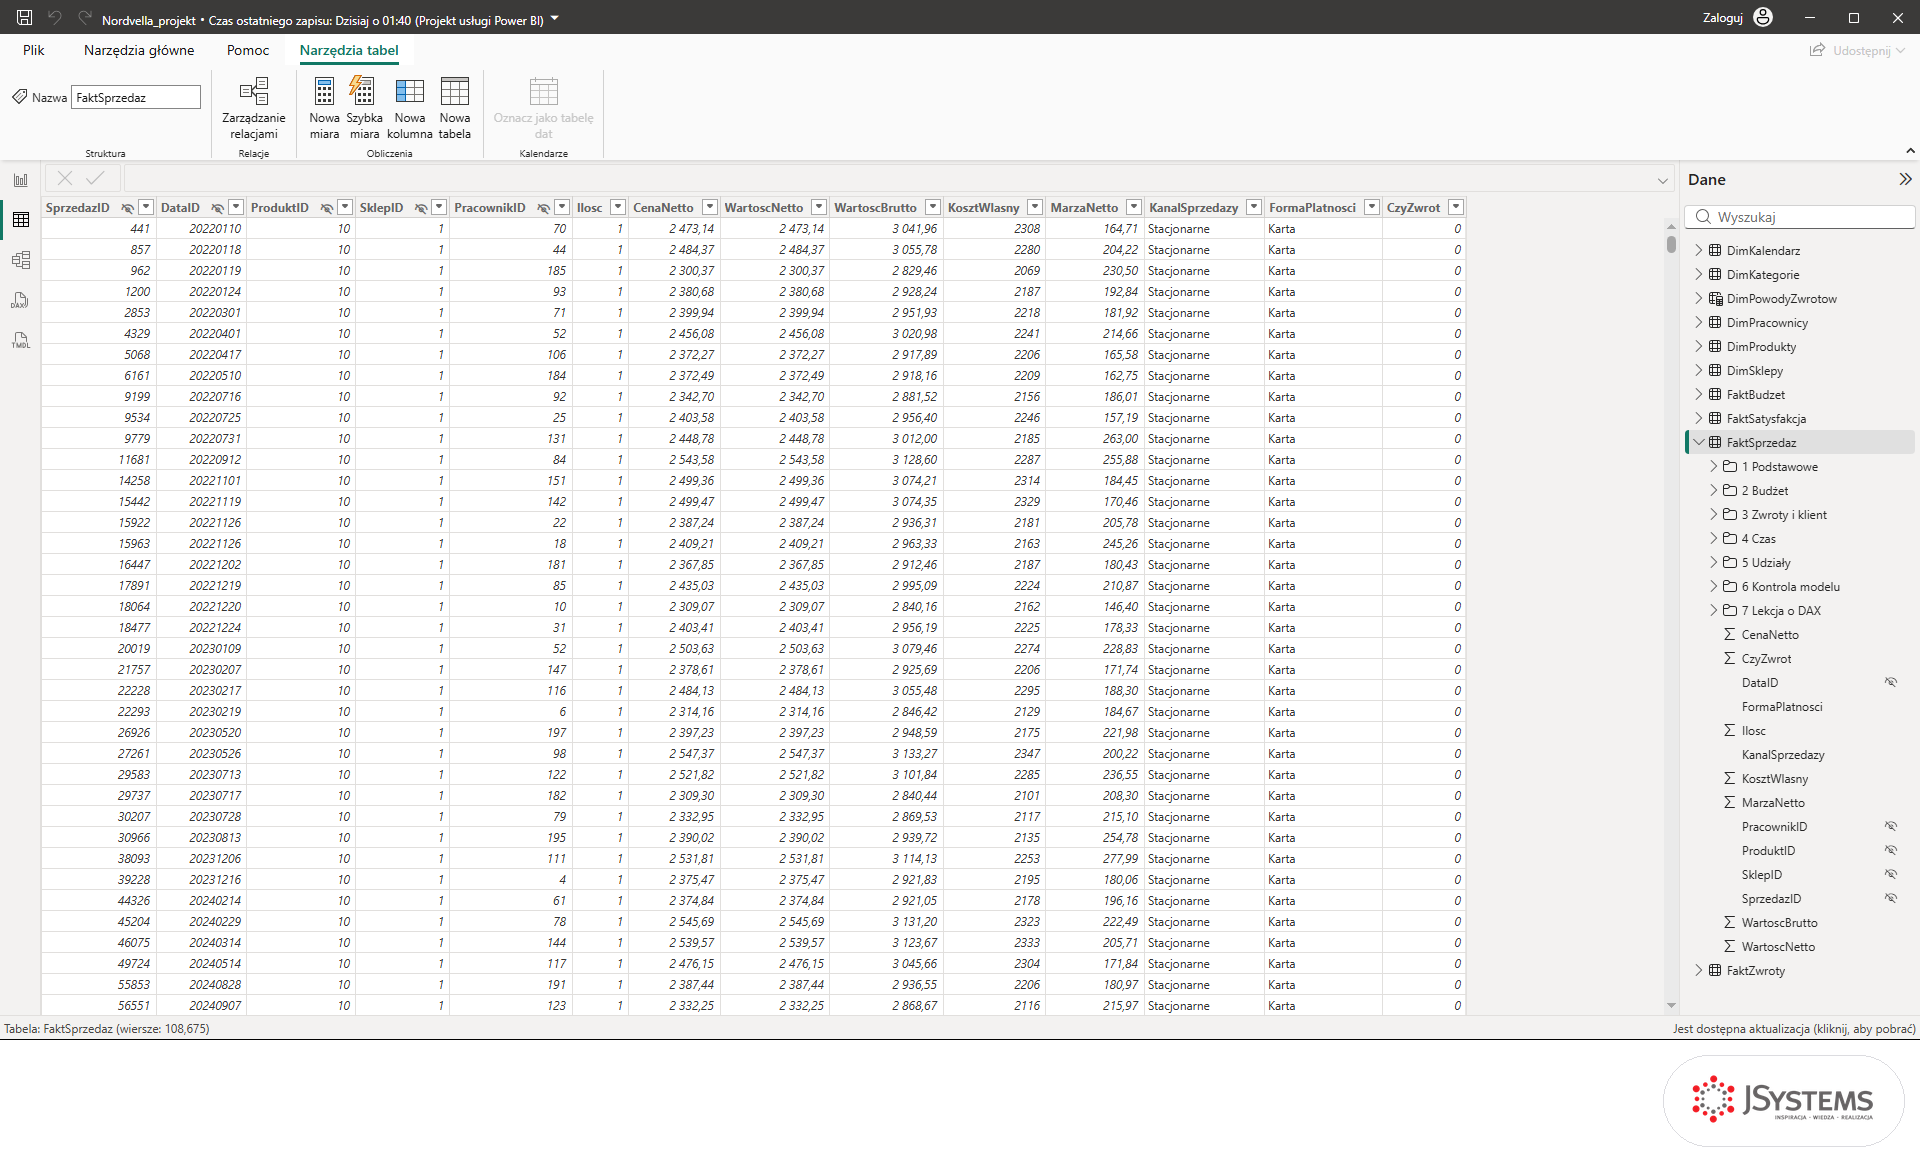The width and height of the screenshot is (1920, 1162).
Task: Click the user account avatar icon
Action: 1763,17
